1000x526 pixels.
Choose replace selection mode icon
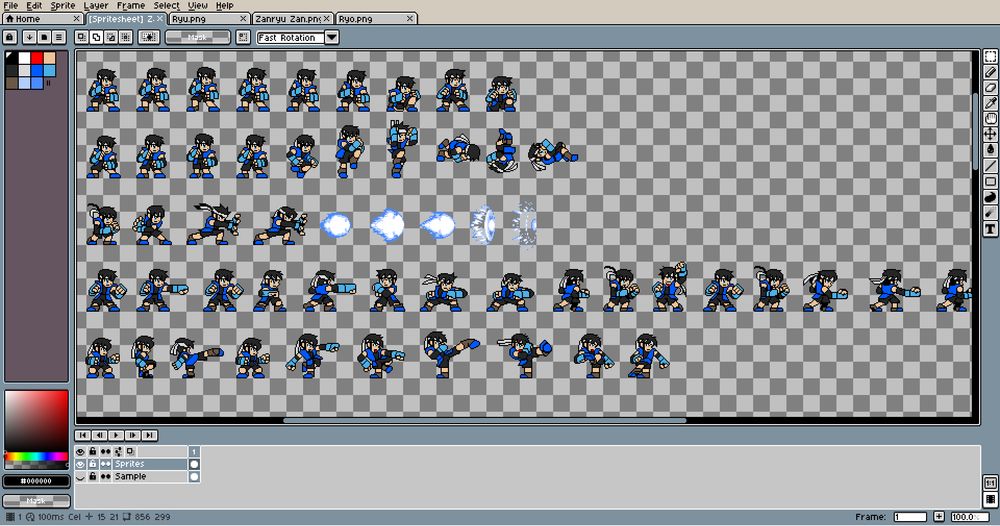(82, 38)
